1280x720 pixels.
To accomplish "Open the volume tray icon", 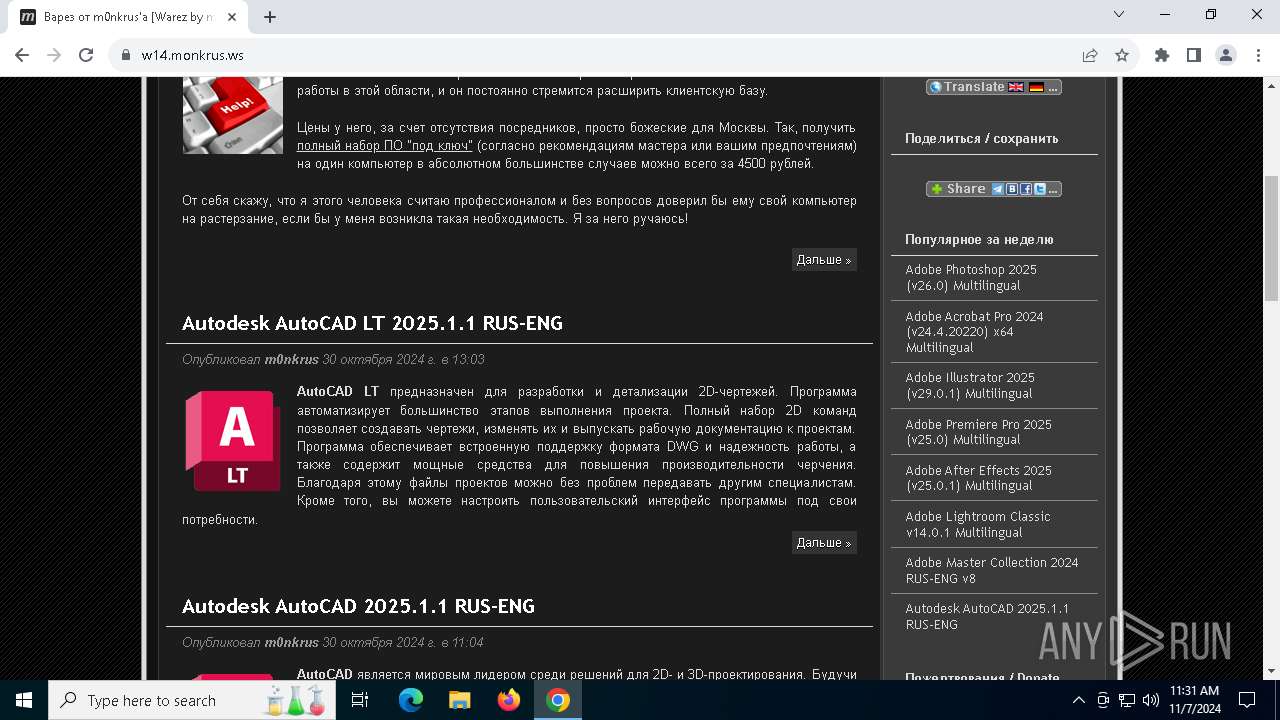I will point(1151,700).
